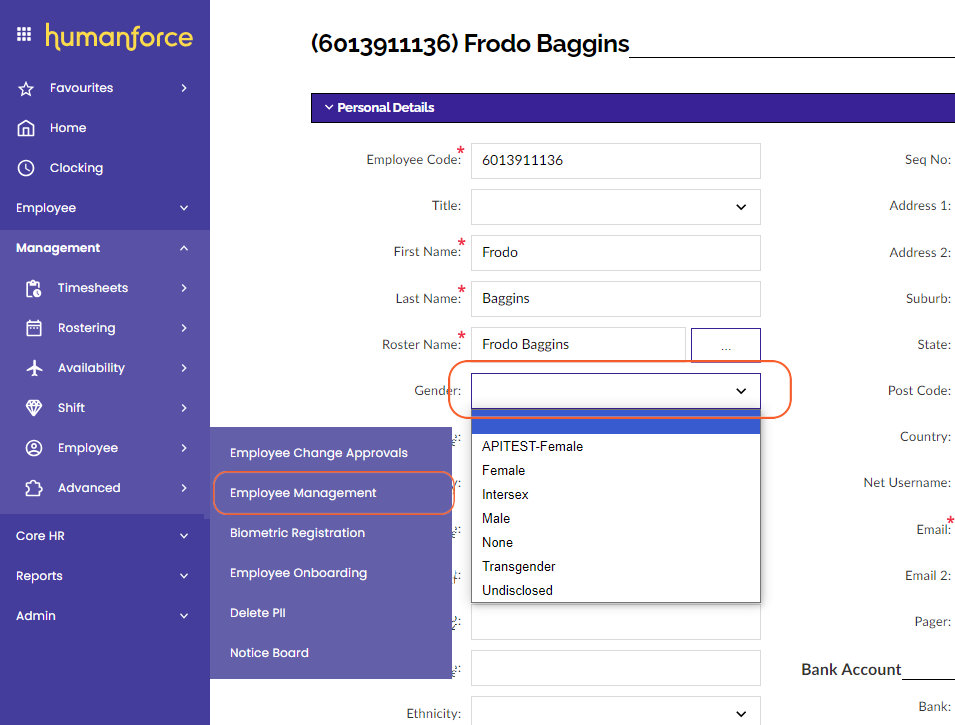Click the Availability airplane icon
955x725 pixels.
click(34, 368)
